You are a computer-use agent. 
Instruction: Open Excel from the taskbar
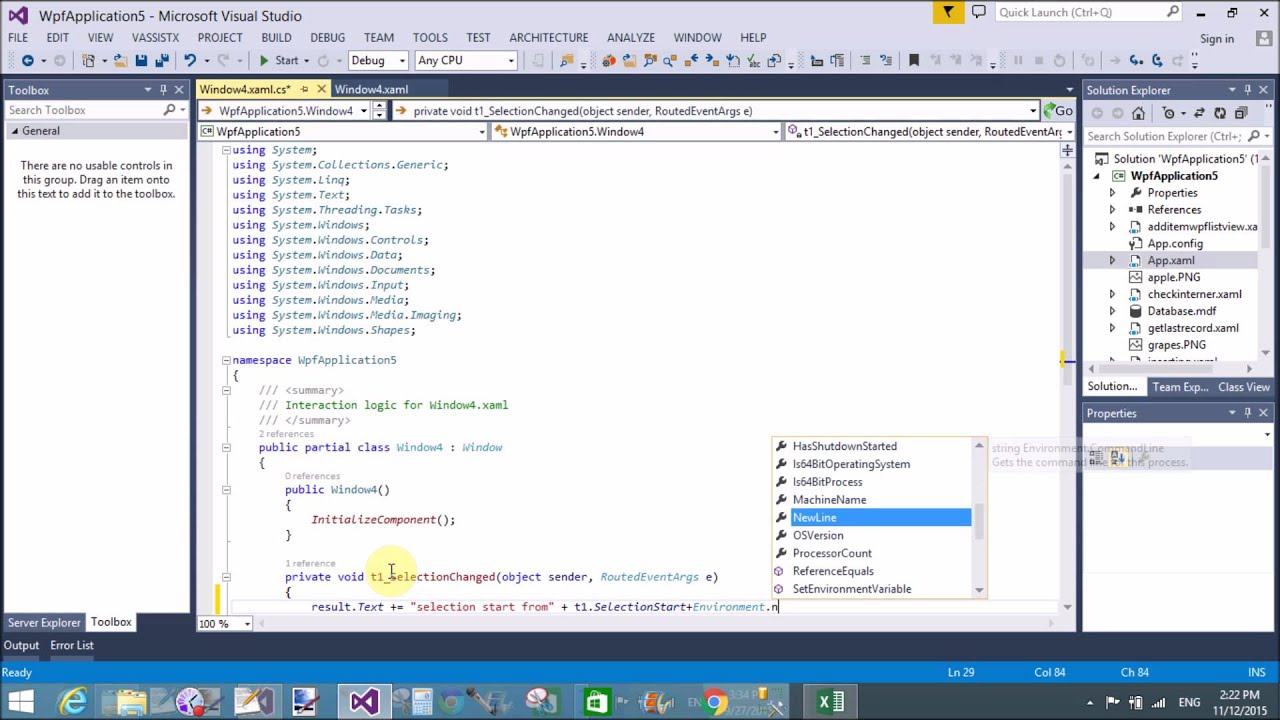point(832,702)
